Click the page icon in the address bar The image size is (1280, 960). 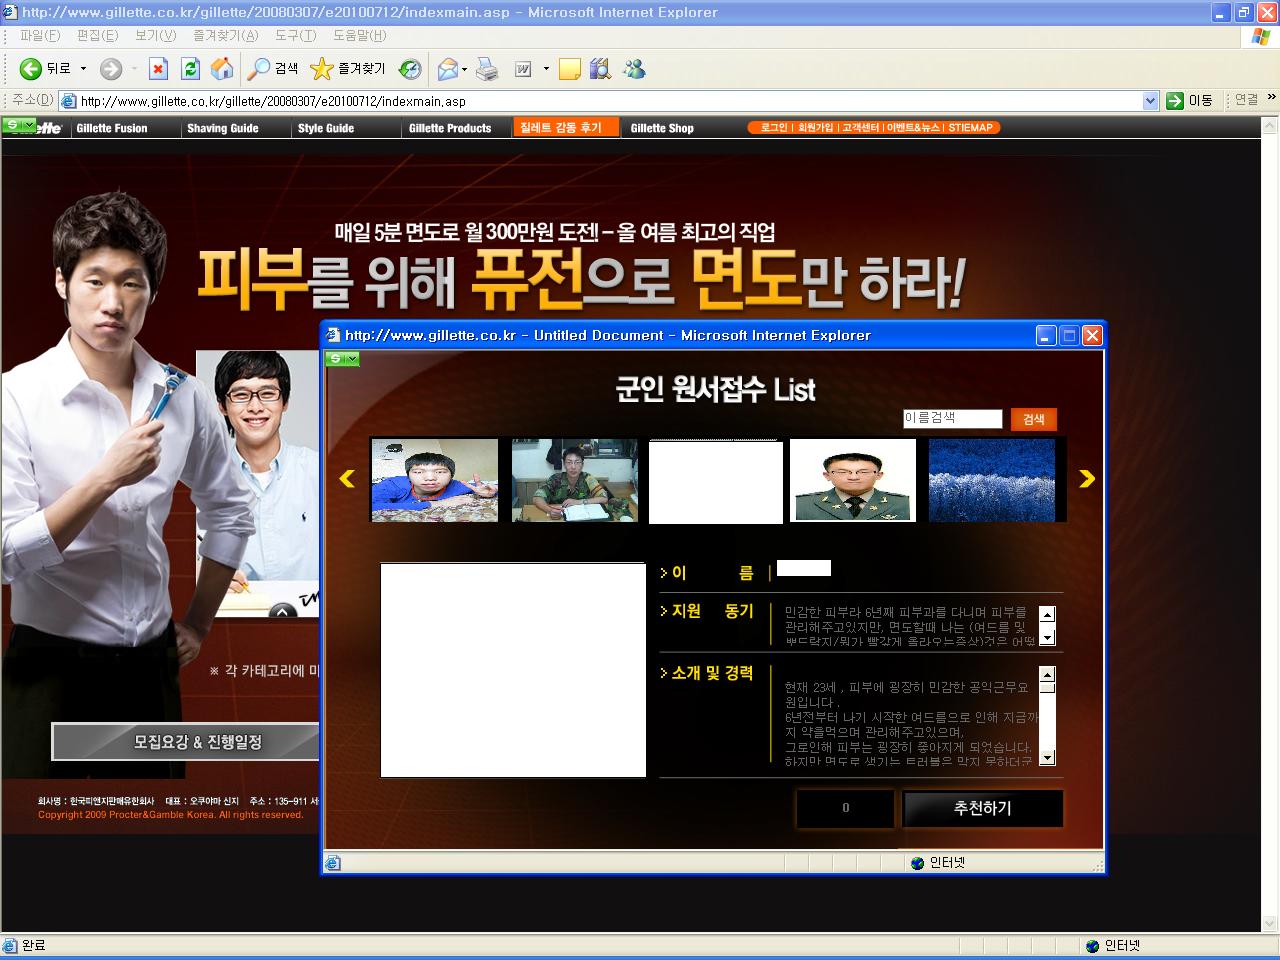(69, 101)
